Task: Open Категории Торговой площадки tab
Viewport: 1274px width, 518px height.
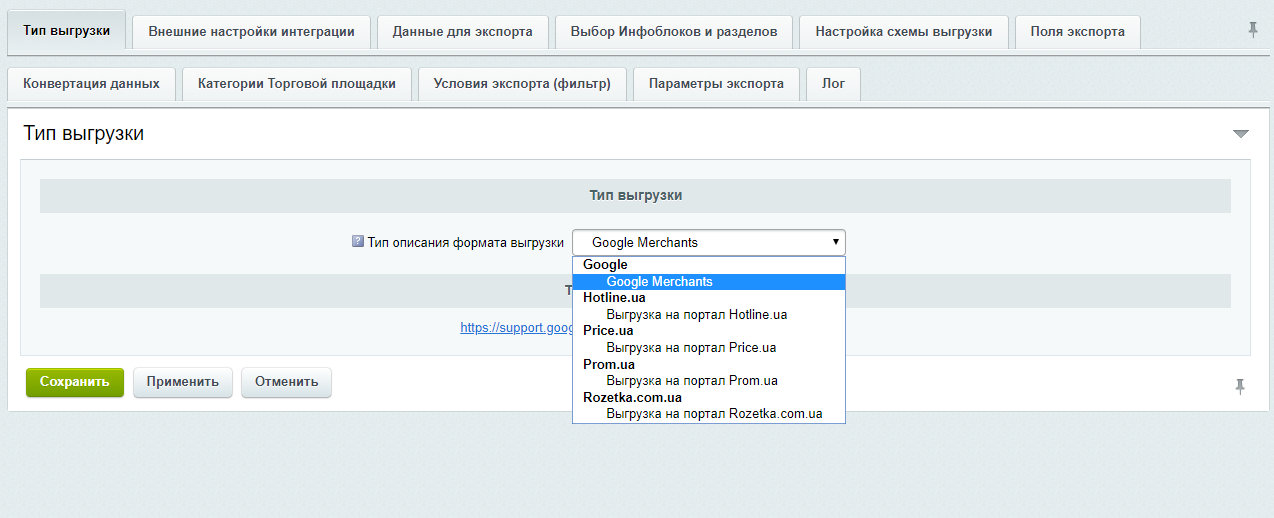Action: (x=296, y=83)
